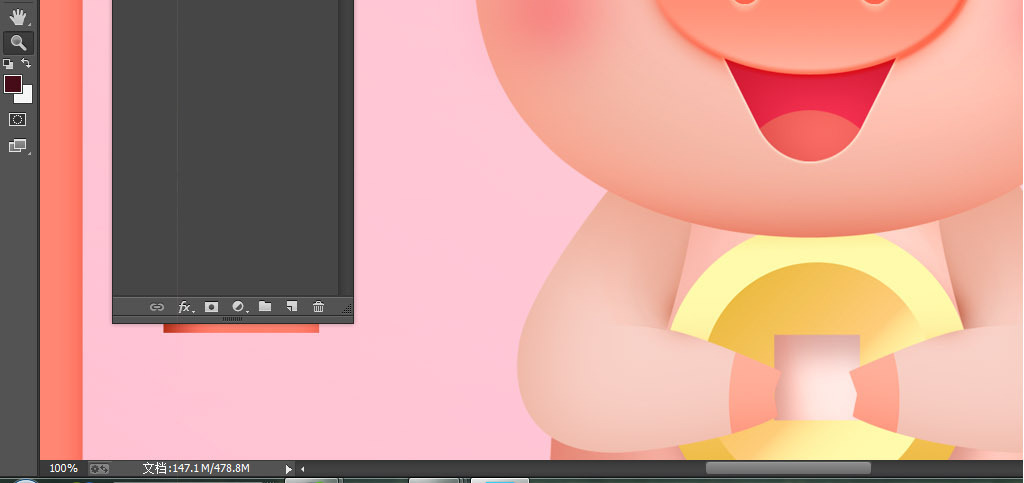
Task: Click the horizontal scrollbar left arrow
Action: coord(303,468)
